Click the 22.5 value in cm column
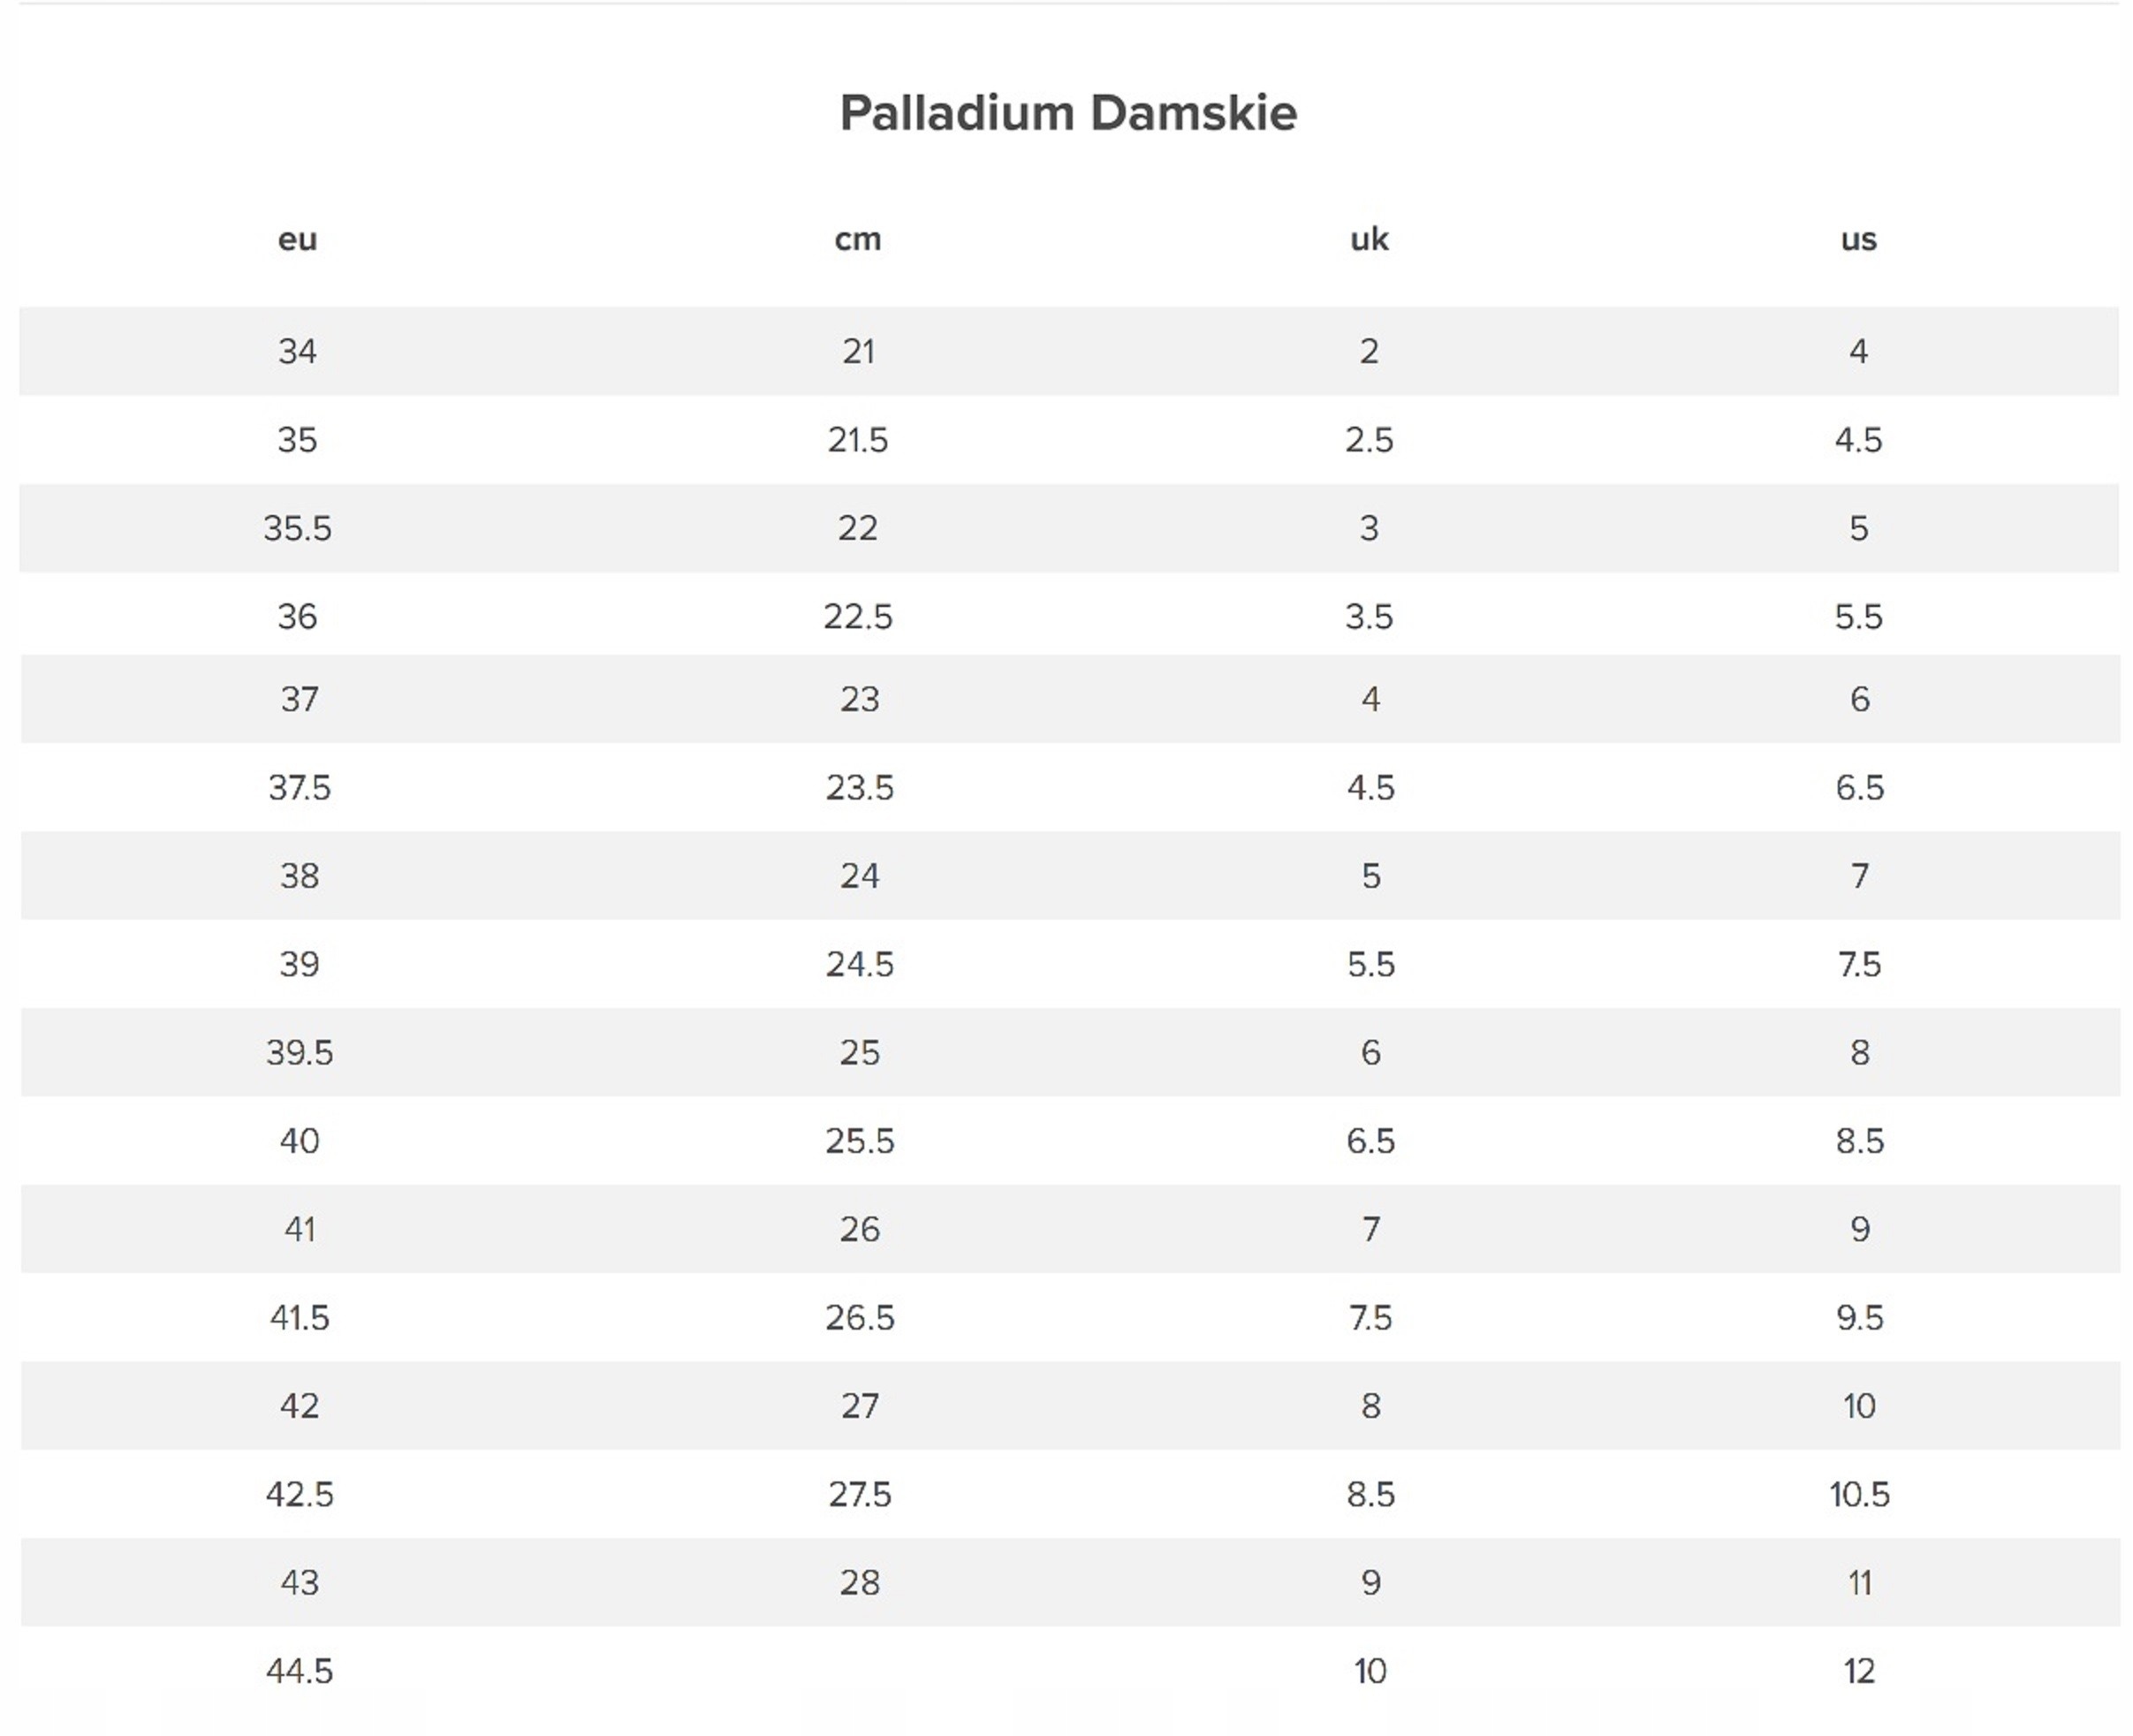The width and height of the screenshot is (2133, 1736). coord(858,616)
